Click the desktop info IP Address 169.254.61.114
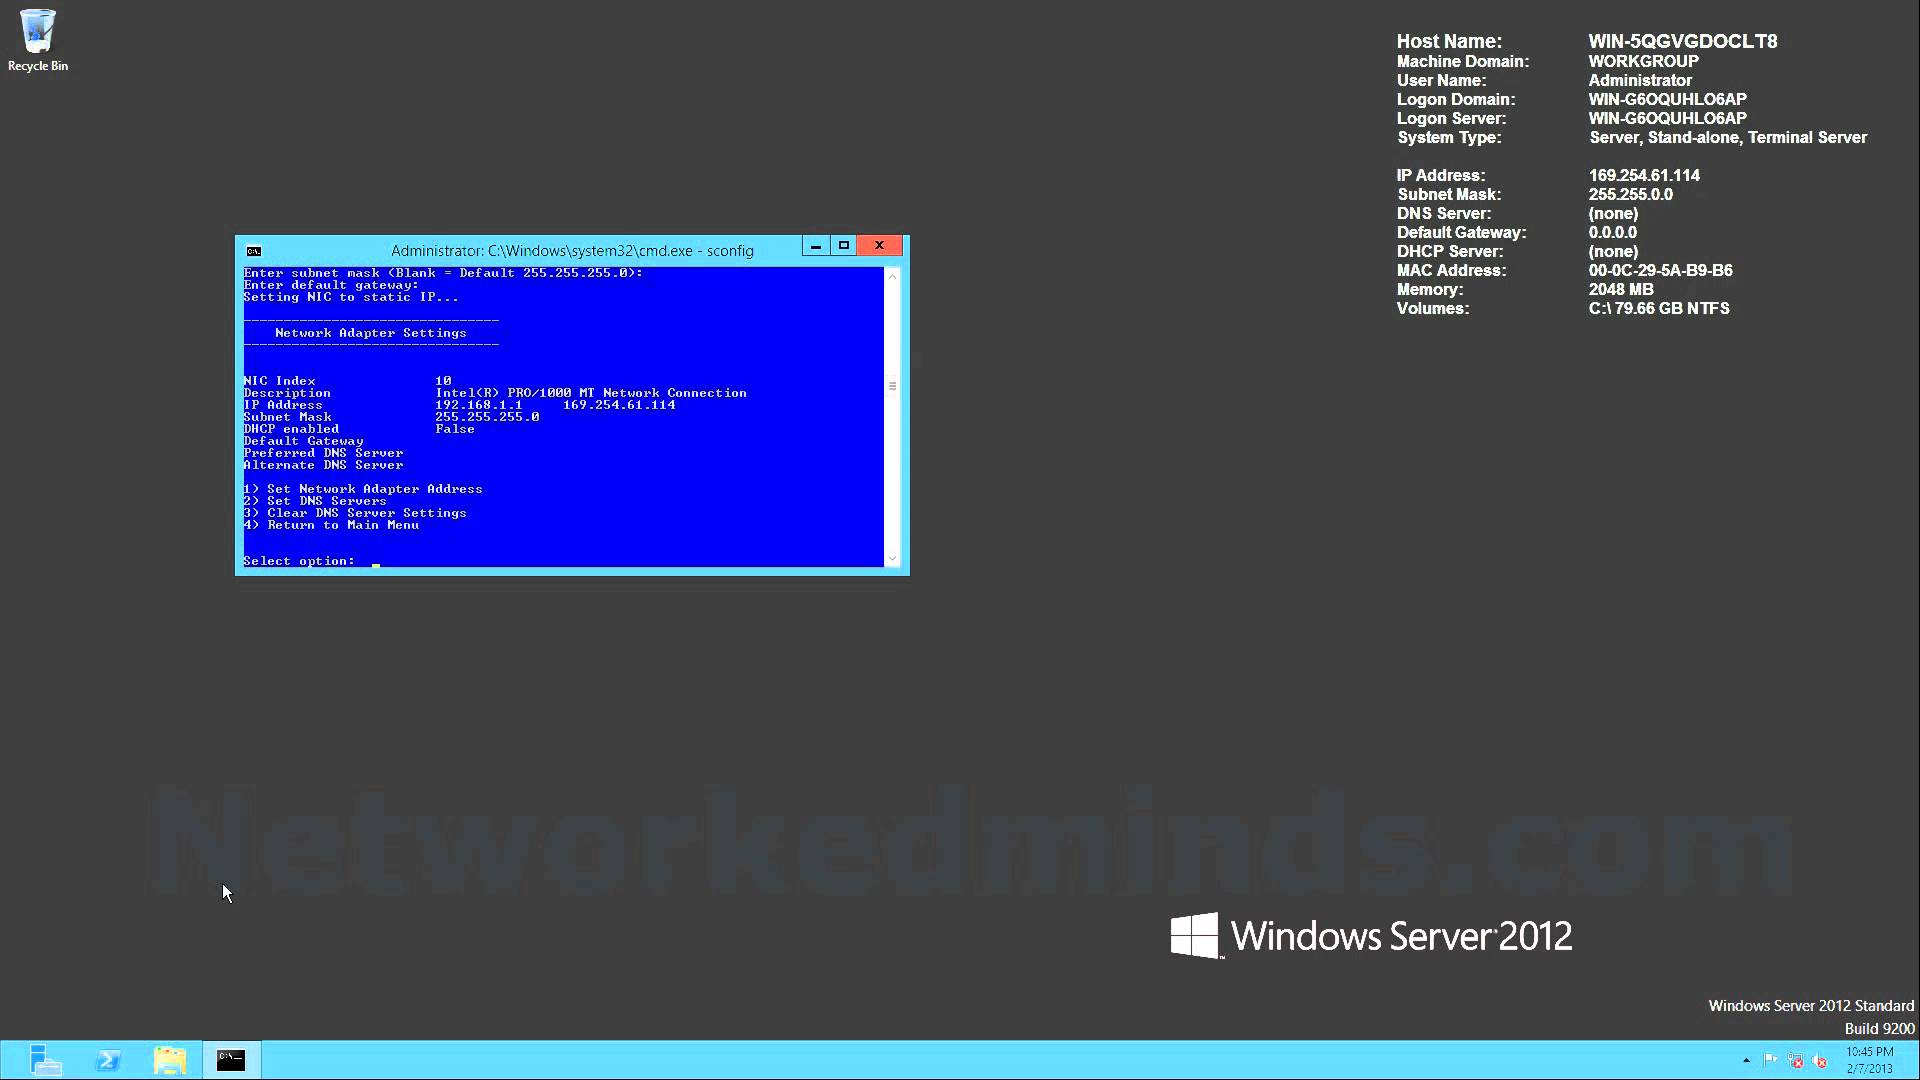1920x1080 pixels. click(1644, 175)
